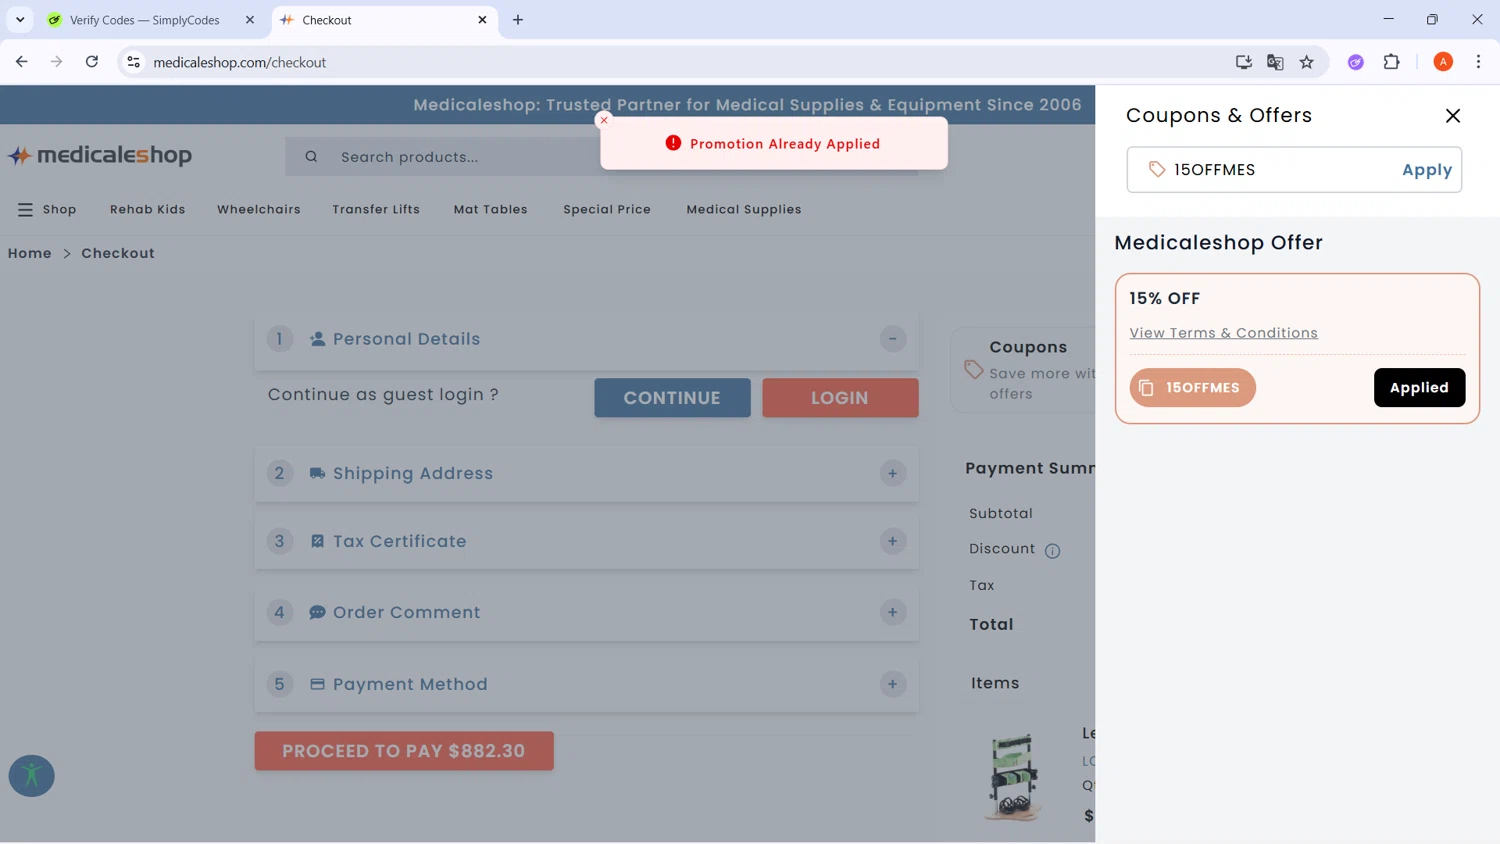Click the LOGIN button

click(840, 398)
